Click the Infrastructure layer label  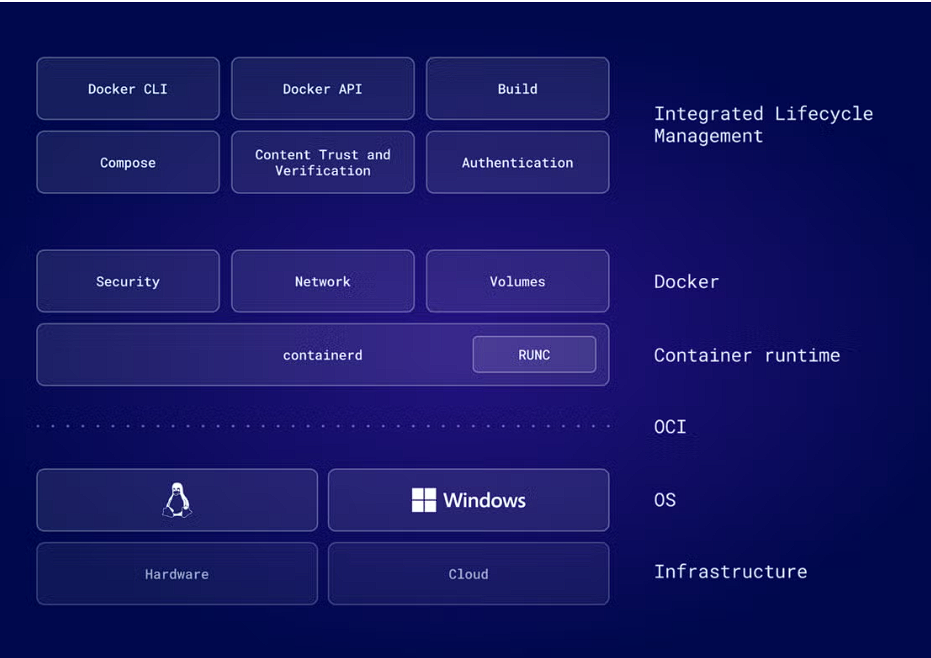(730, 572)
